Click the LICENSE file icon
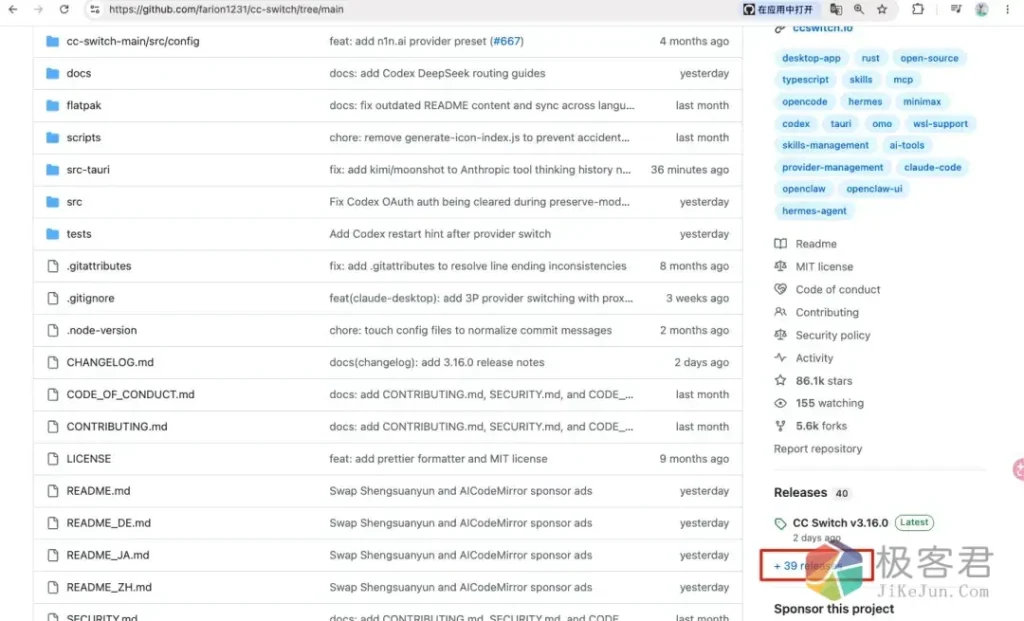The height and width of the screenshot is (621, 1024). point(53,458)
